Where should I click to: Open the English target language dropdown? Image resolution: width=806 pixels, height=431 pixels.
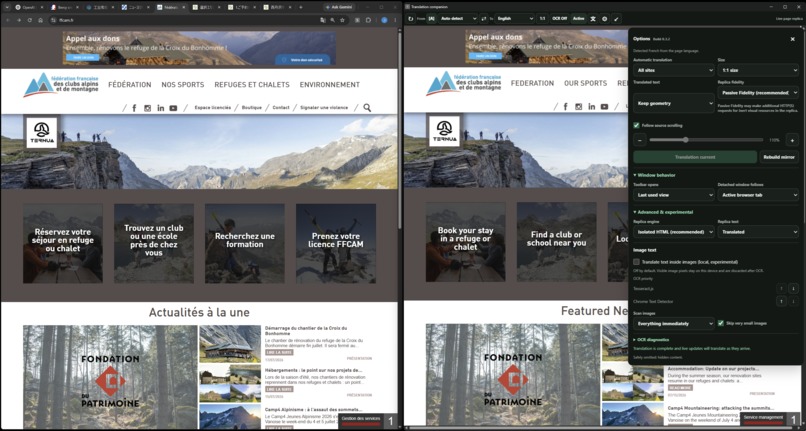point(515,19)
